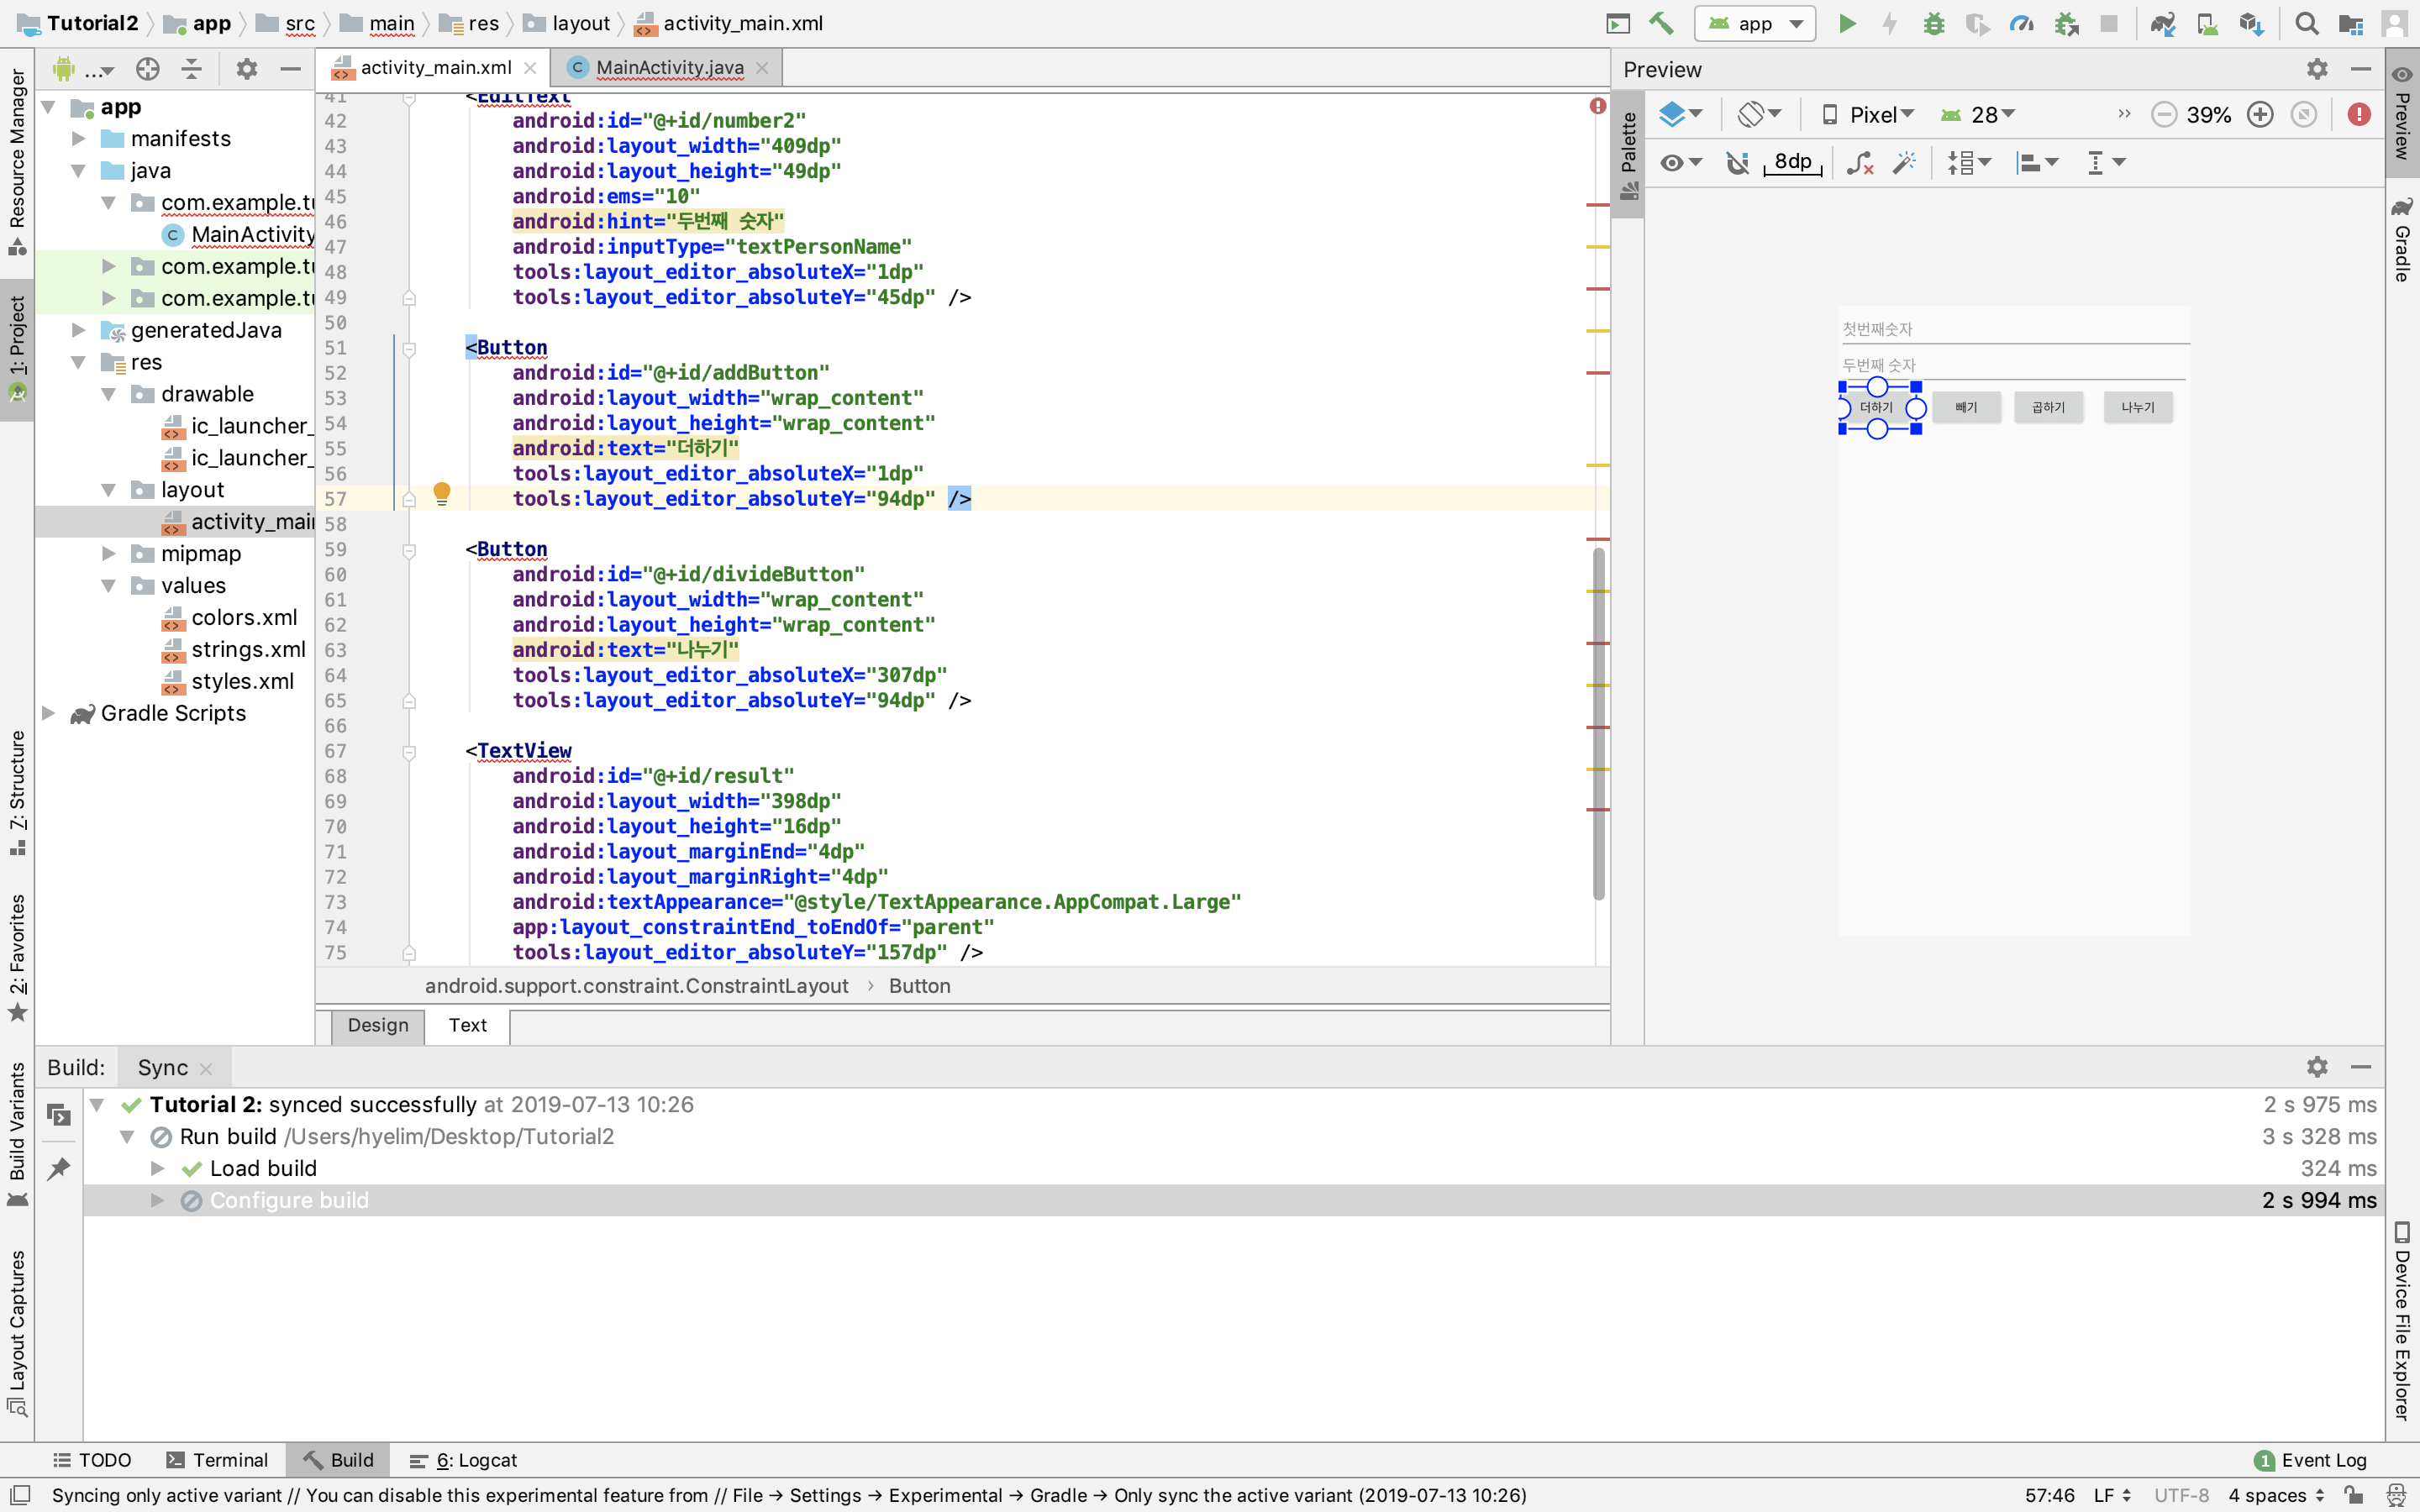The height and width of the screenshot is (1512, 2420).
Task: Click the Make Project hammer icon
Action: point(1662,24)
